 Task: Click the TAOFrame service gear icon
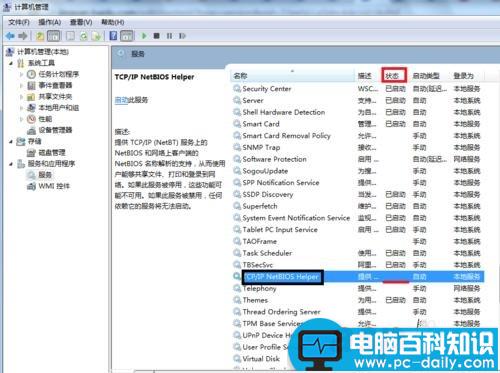tap(237, 241)
